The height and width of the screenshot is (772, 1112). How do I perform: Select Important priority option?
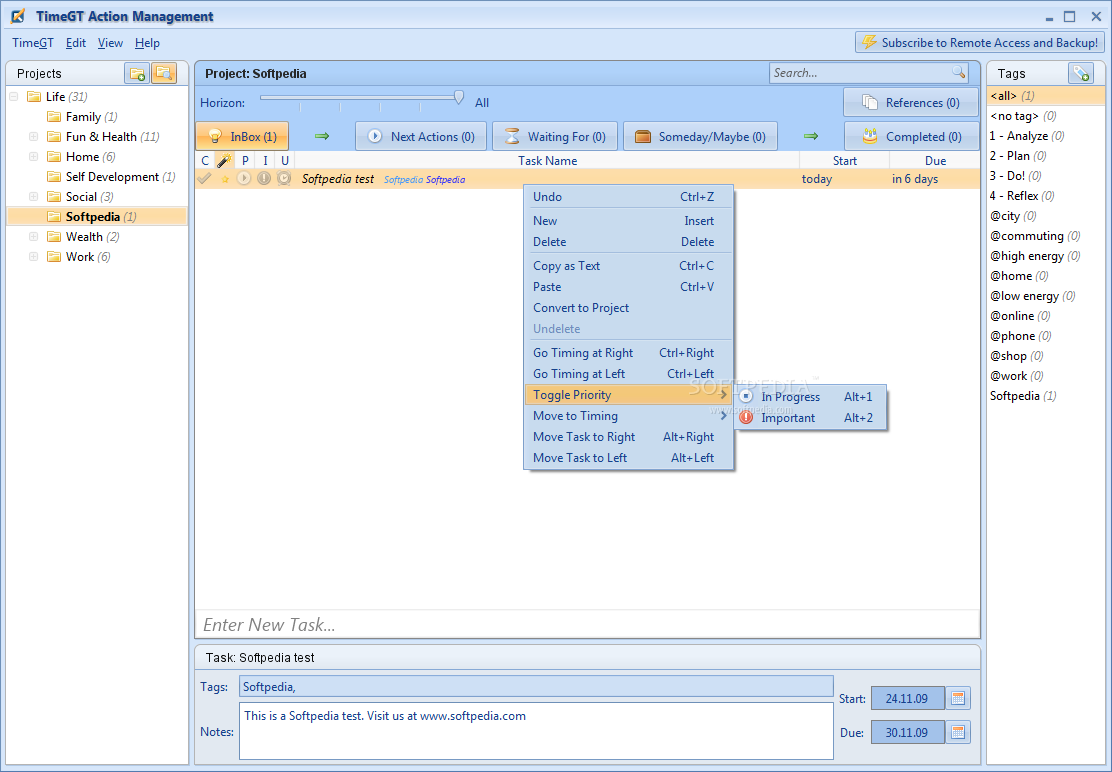coord(811,418)
